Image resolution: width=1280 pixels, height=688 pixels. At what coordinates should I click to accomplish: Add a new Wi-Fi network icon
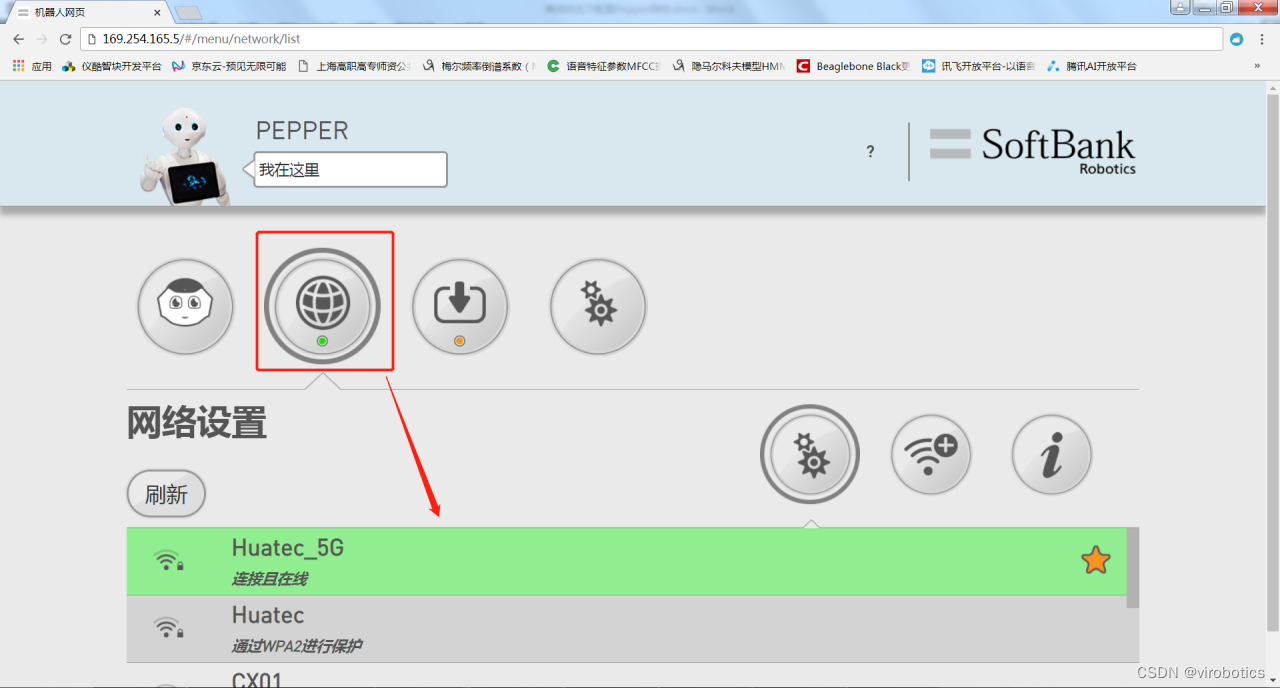coord(931,455)
